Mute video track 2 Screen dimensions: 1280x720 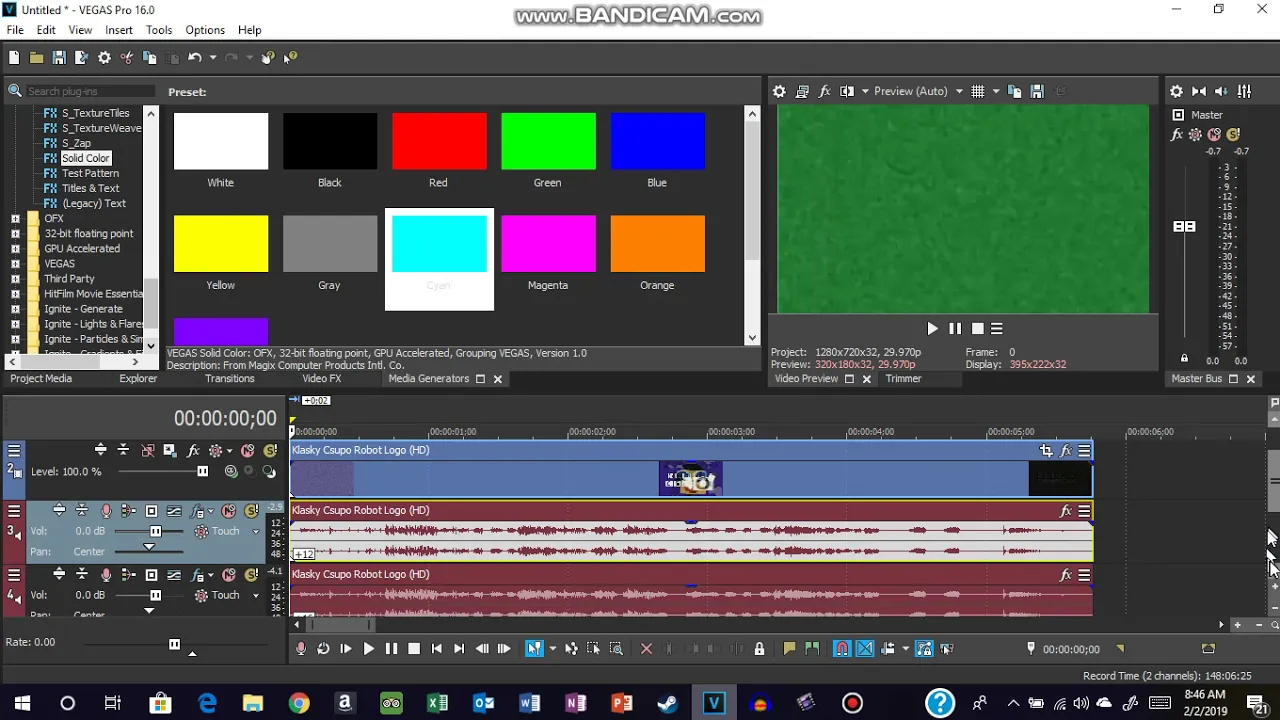click(248, 451)
